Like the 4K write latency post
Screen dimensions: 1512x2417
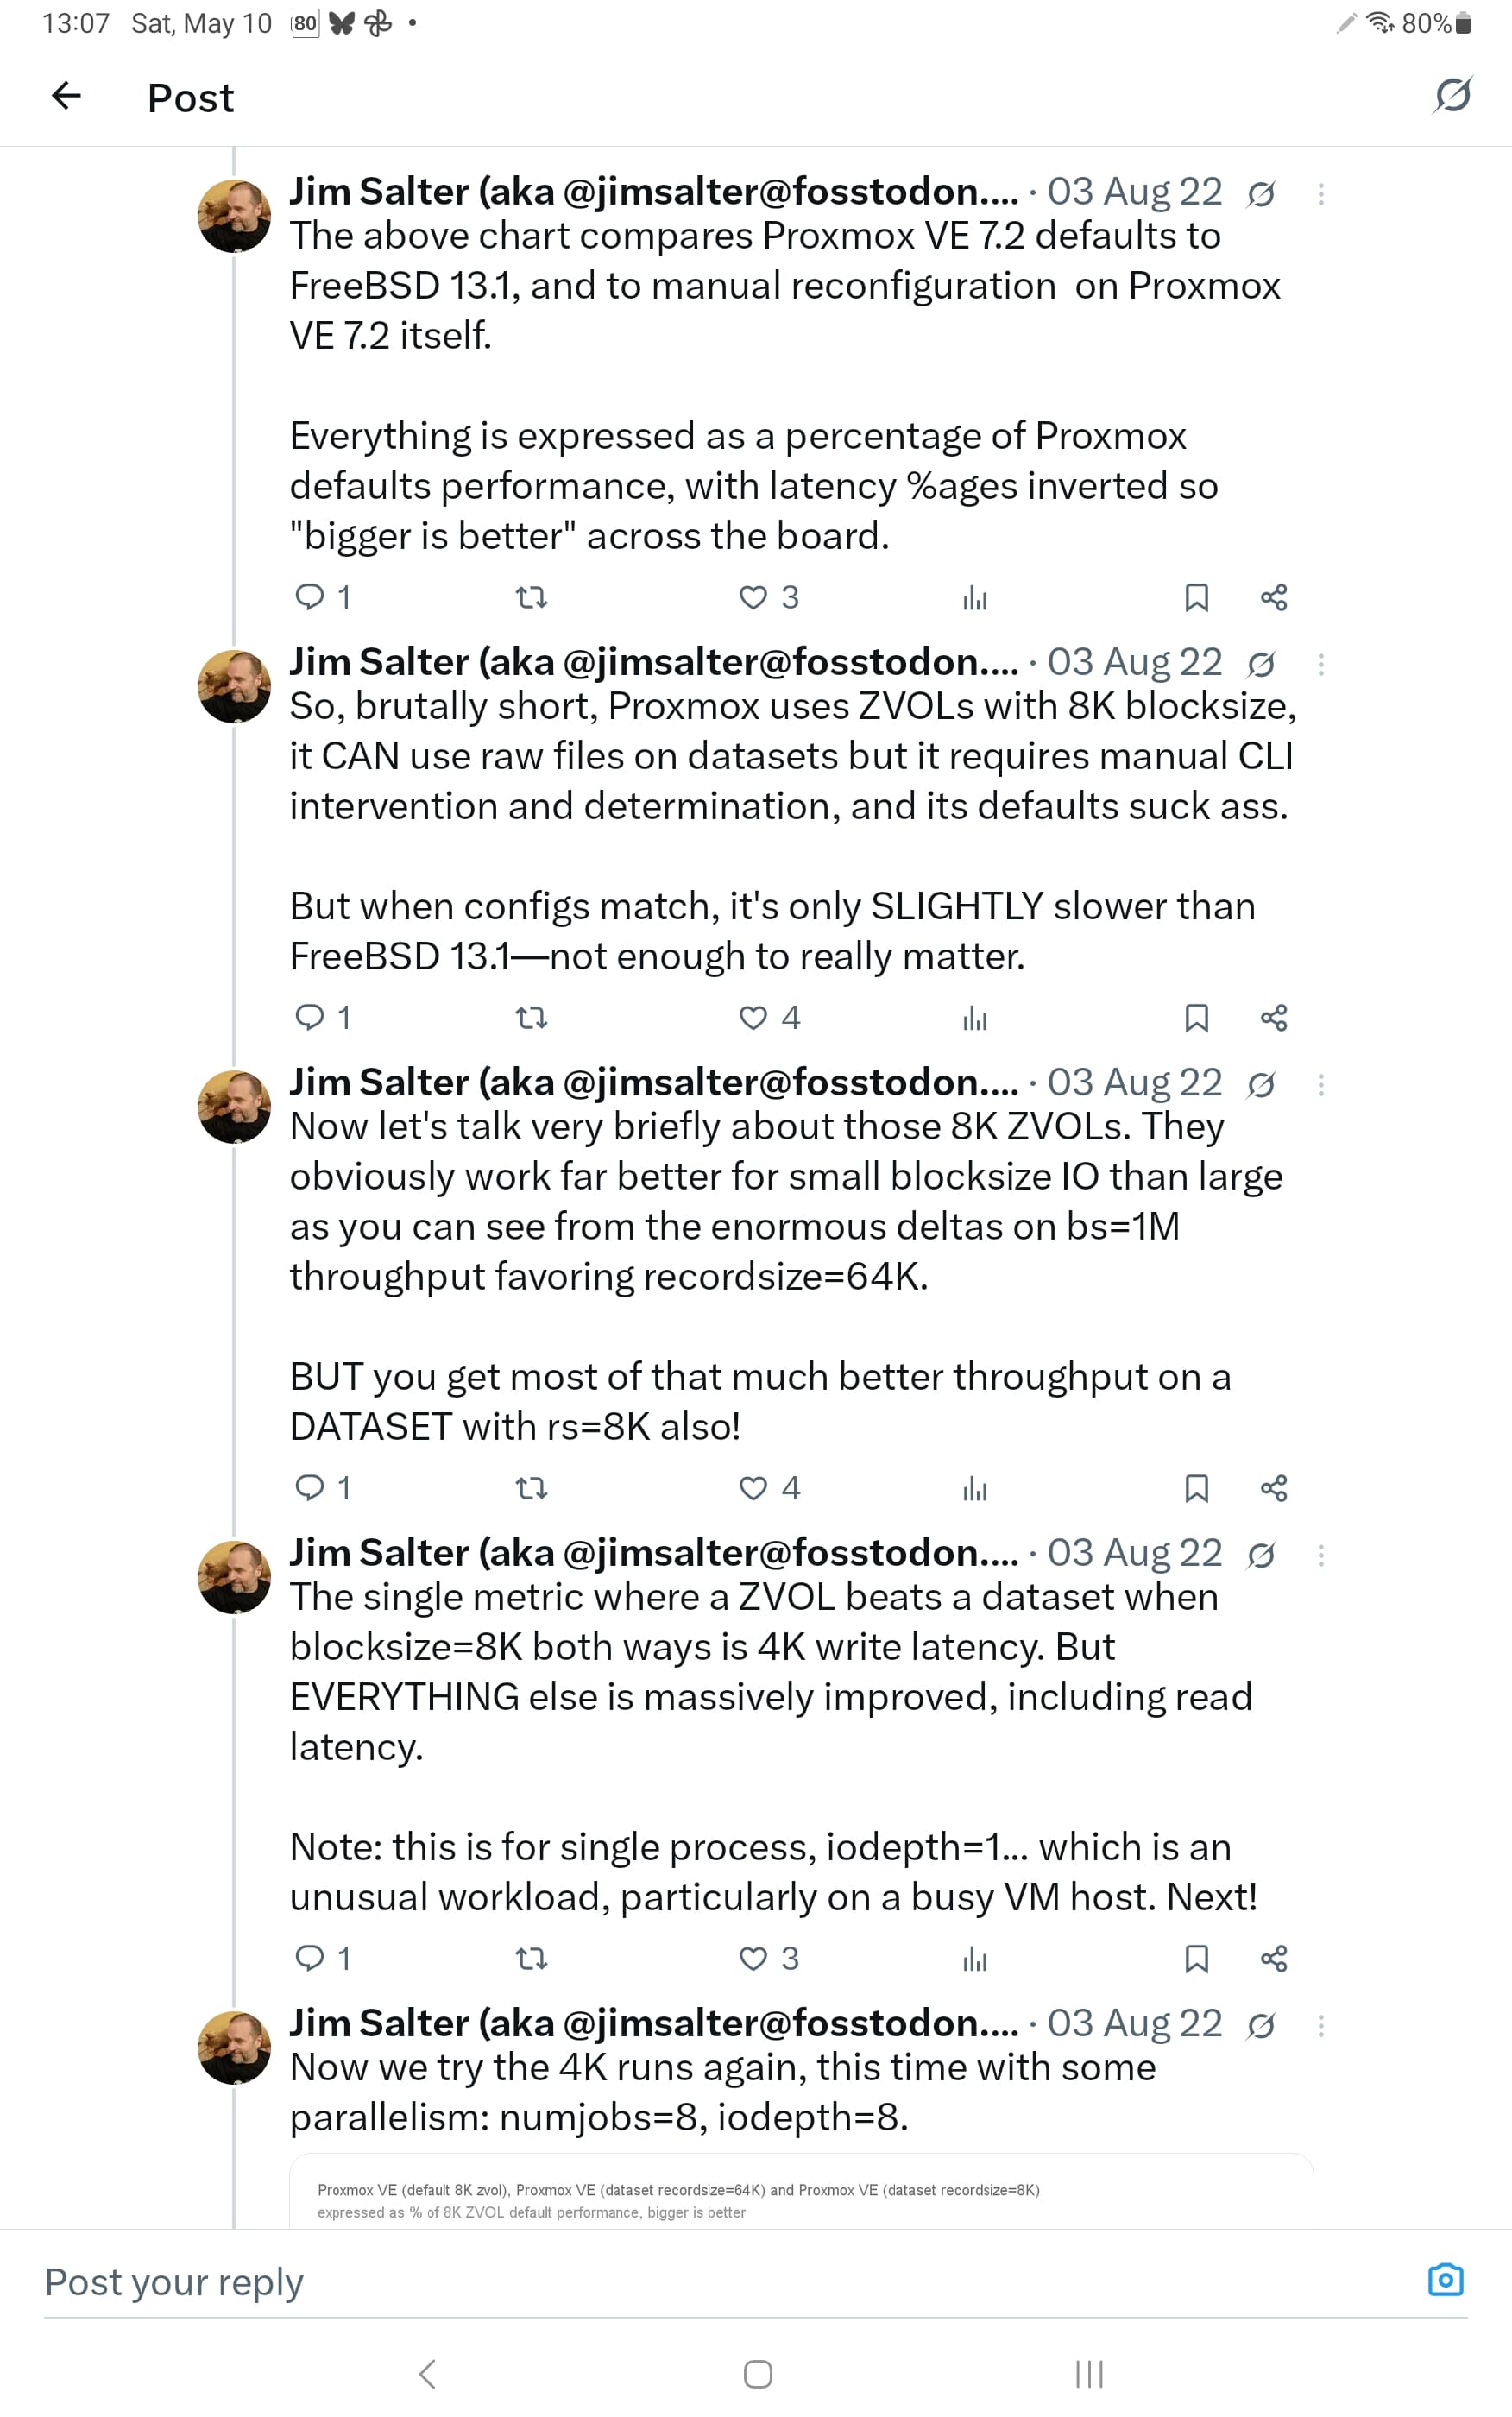coord(753,1958)
